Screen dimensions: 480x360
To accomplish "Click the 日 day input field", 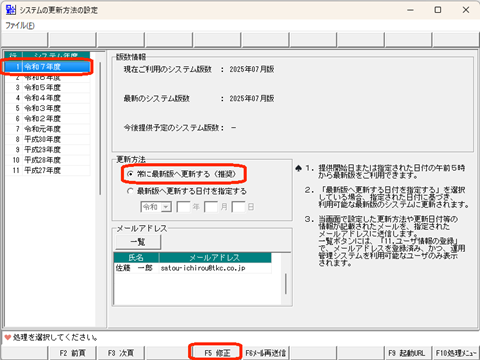I will pos(239,207).
